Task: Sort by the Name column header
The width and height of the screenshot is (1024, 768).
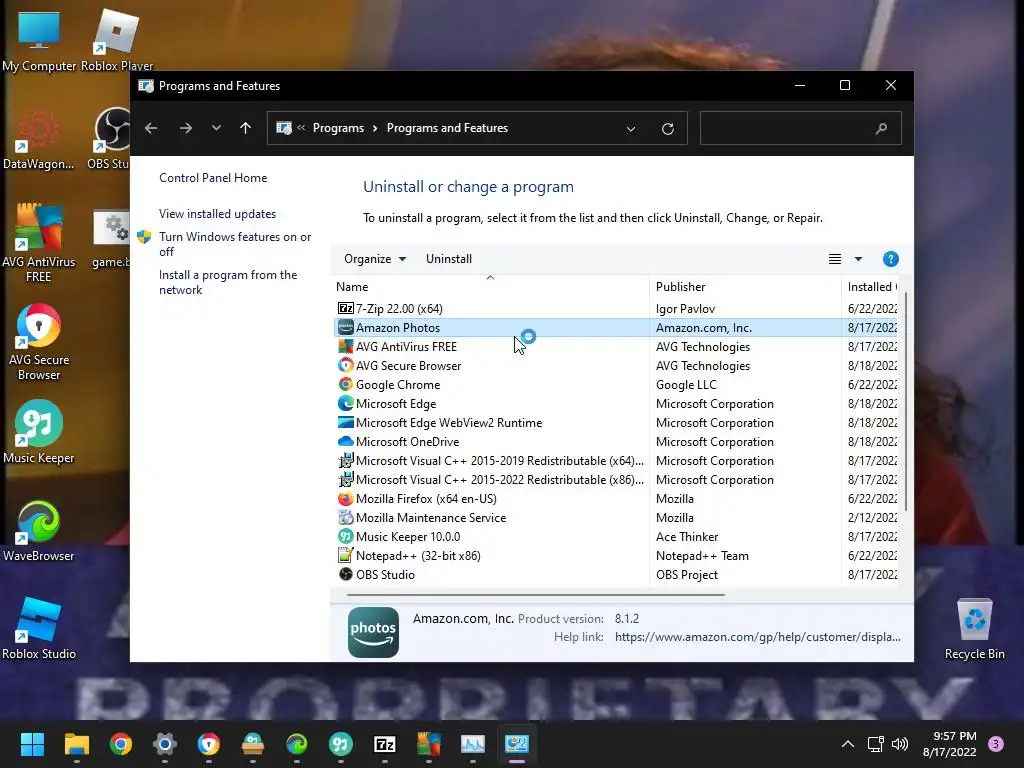Action: click(x=490, y=287)
